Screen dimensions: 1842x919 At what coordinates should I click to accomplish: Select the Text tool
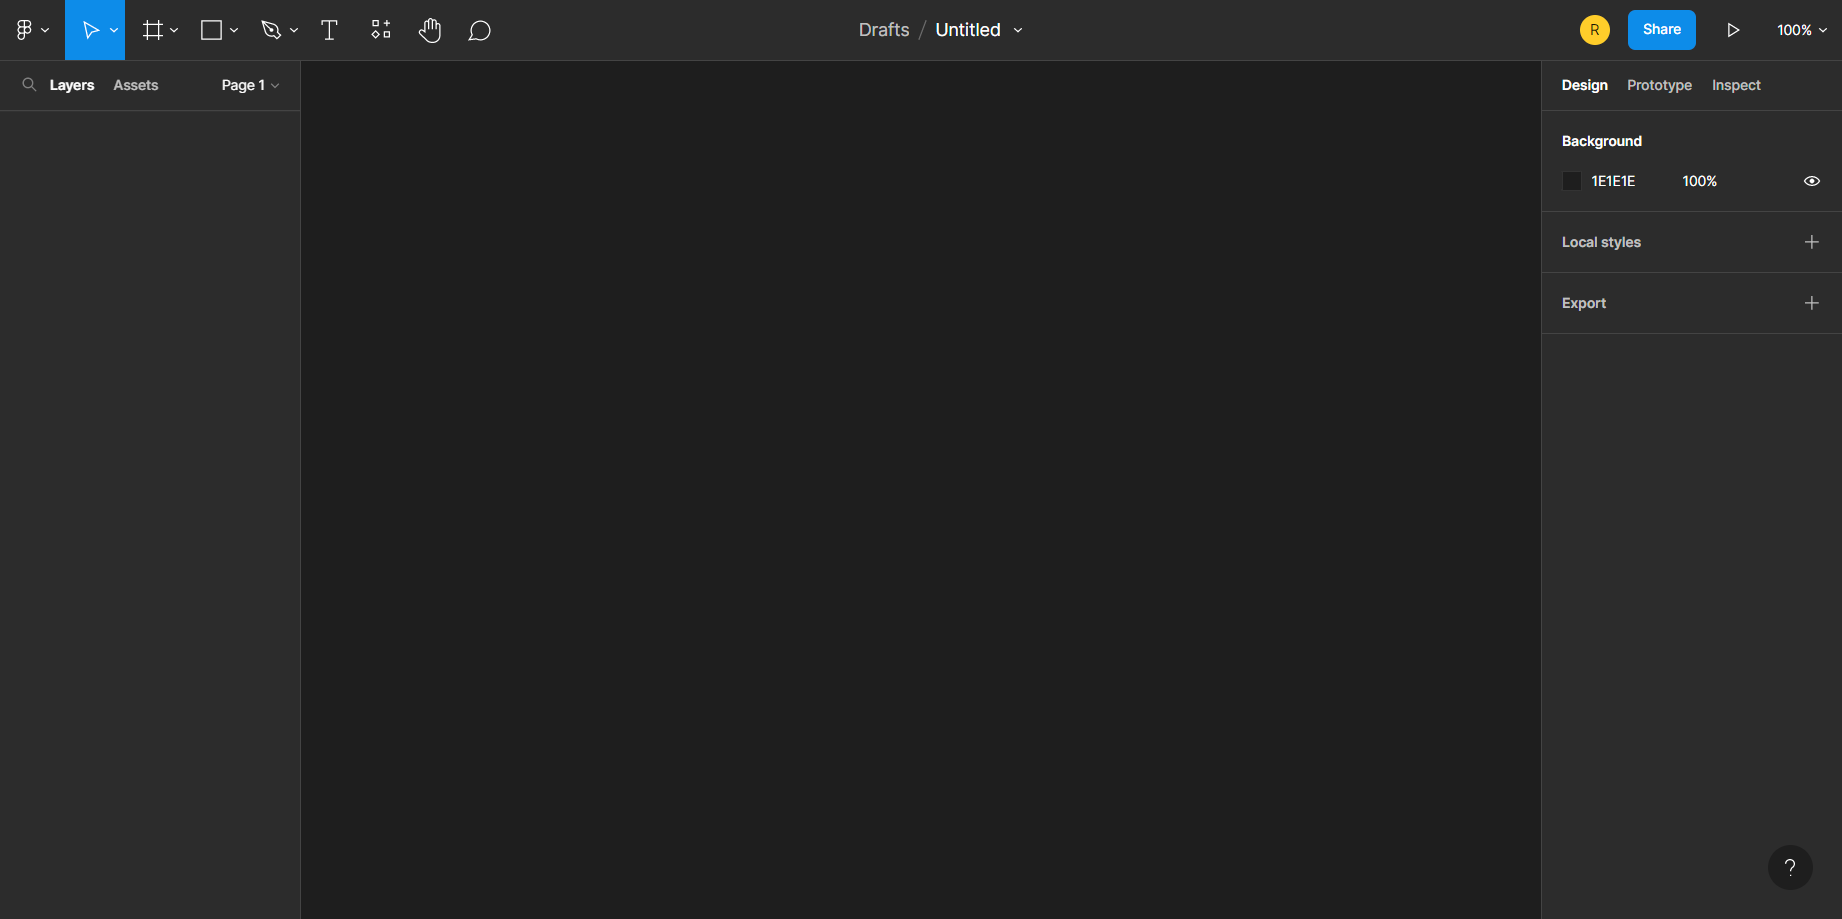point(329,30)
